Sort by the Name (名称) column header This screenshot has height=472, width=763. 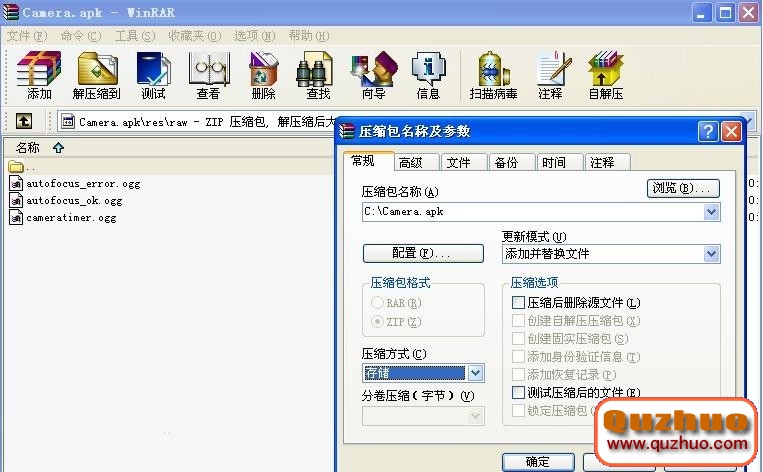click(28, 147)
